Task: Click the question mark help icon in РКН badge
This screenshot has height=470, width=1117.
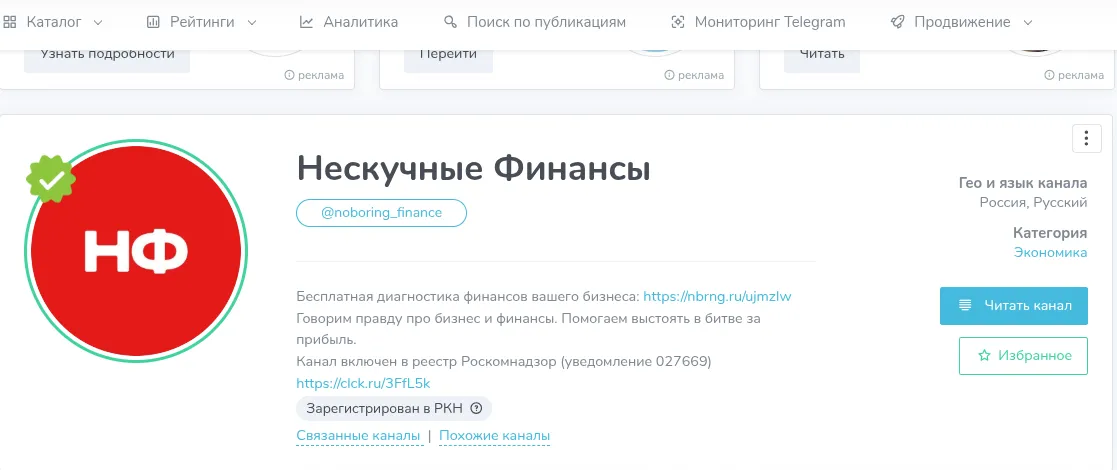Action: 477,409
